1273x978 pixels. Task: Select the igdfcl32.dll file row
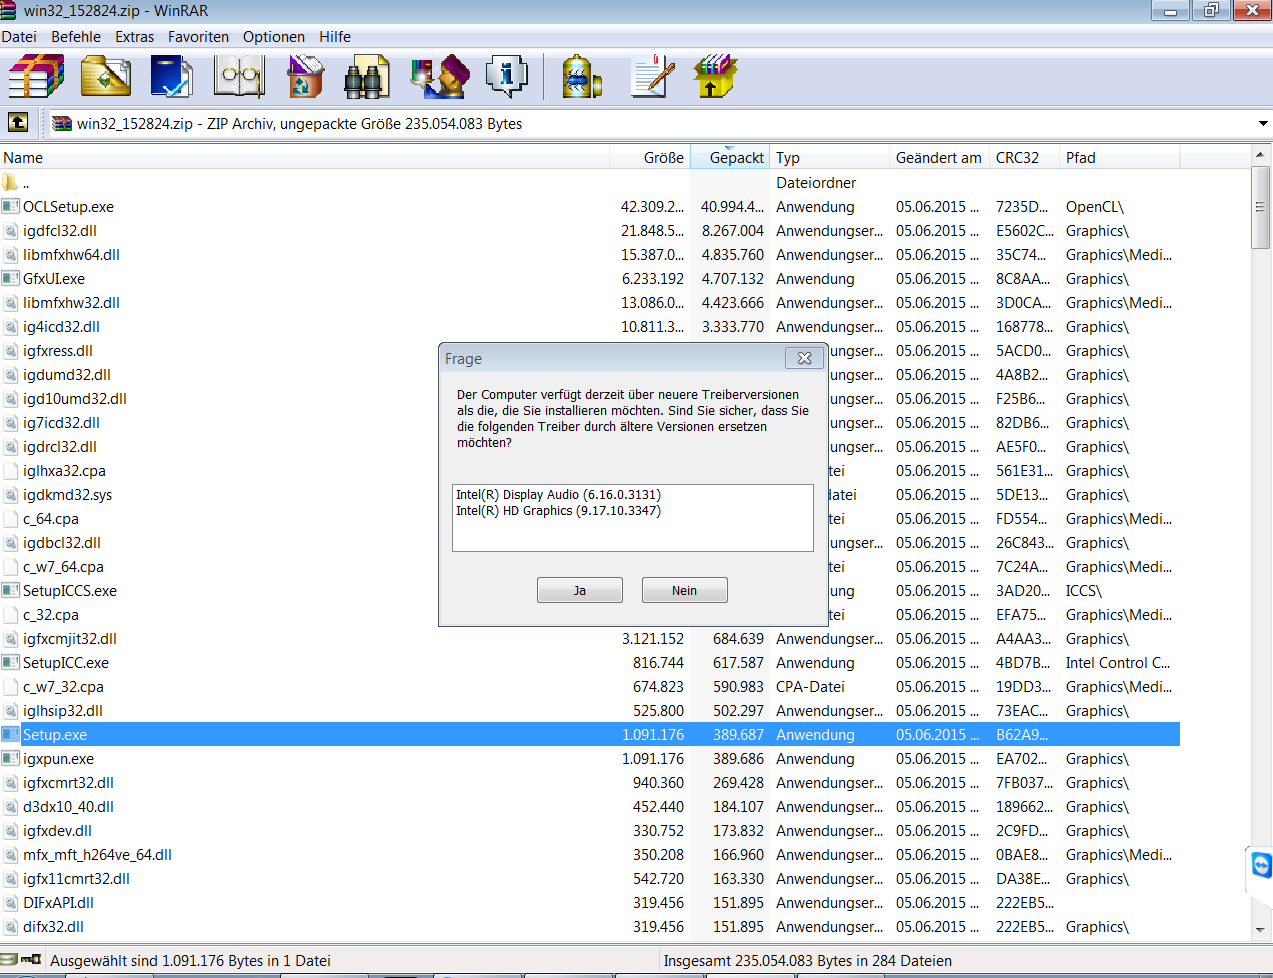(590, 231)
